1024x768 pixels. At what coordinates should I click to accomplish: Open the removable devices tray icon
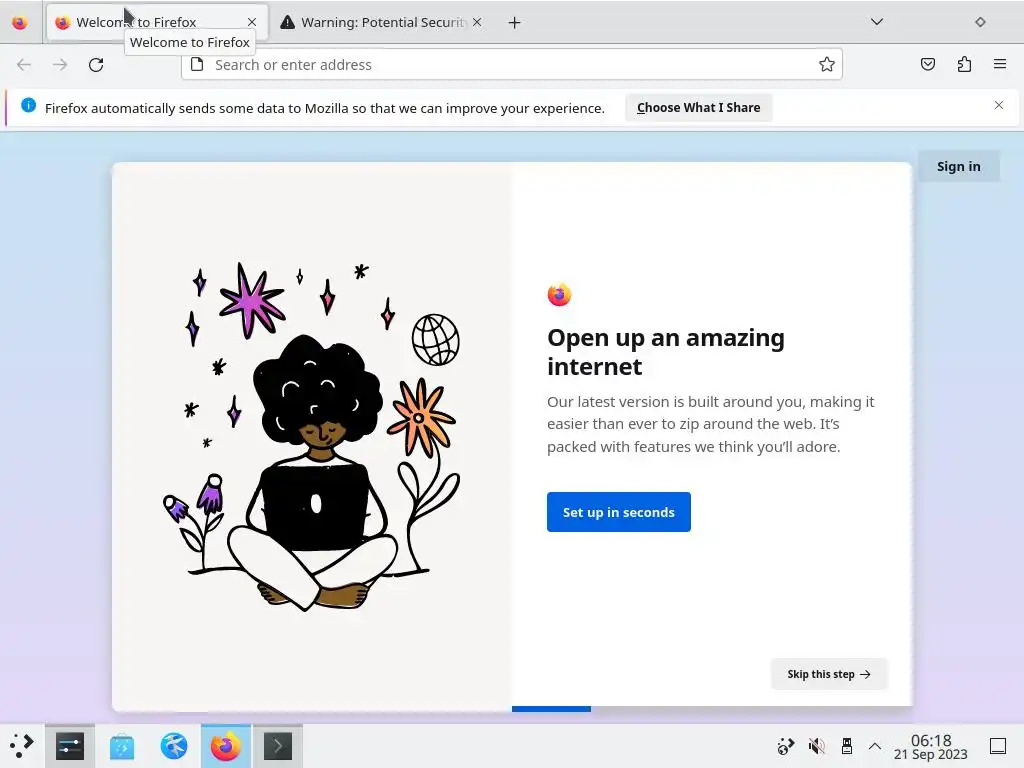coord(846,746)
